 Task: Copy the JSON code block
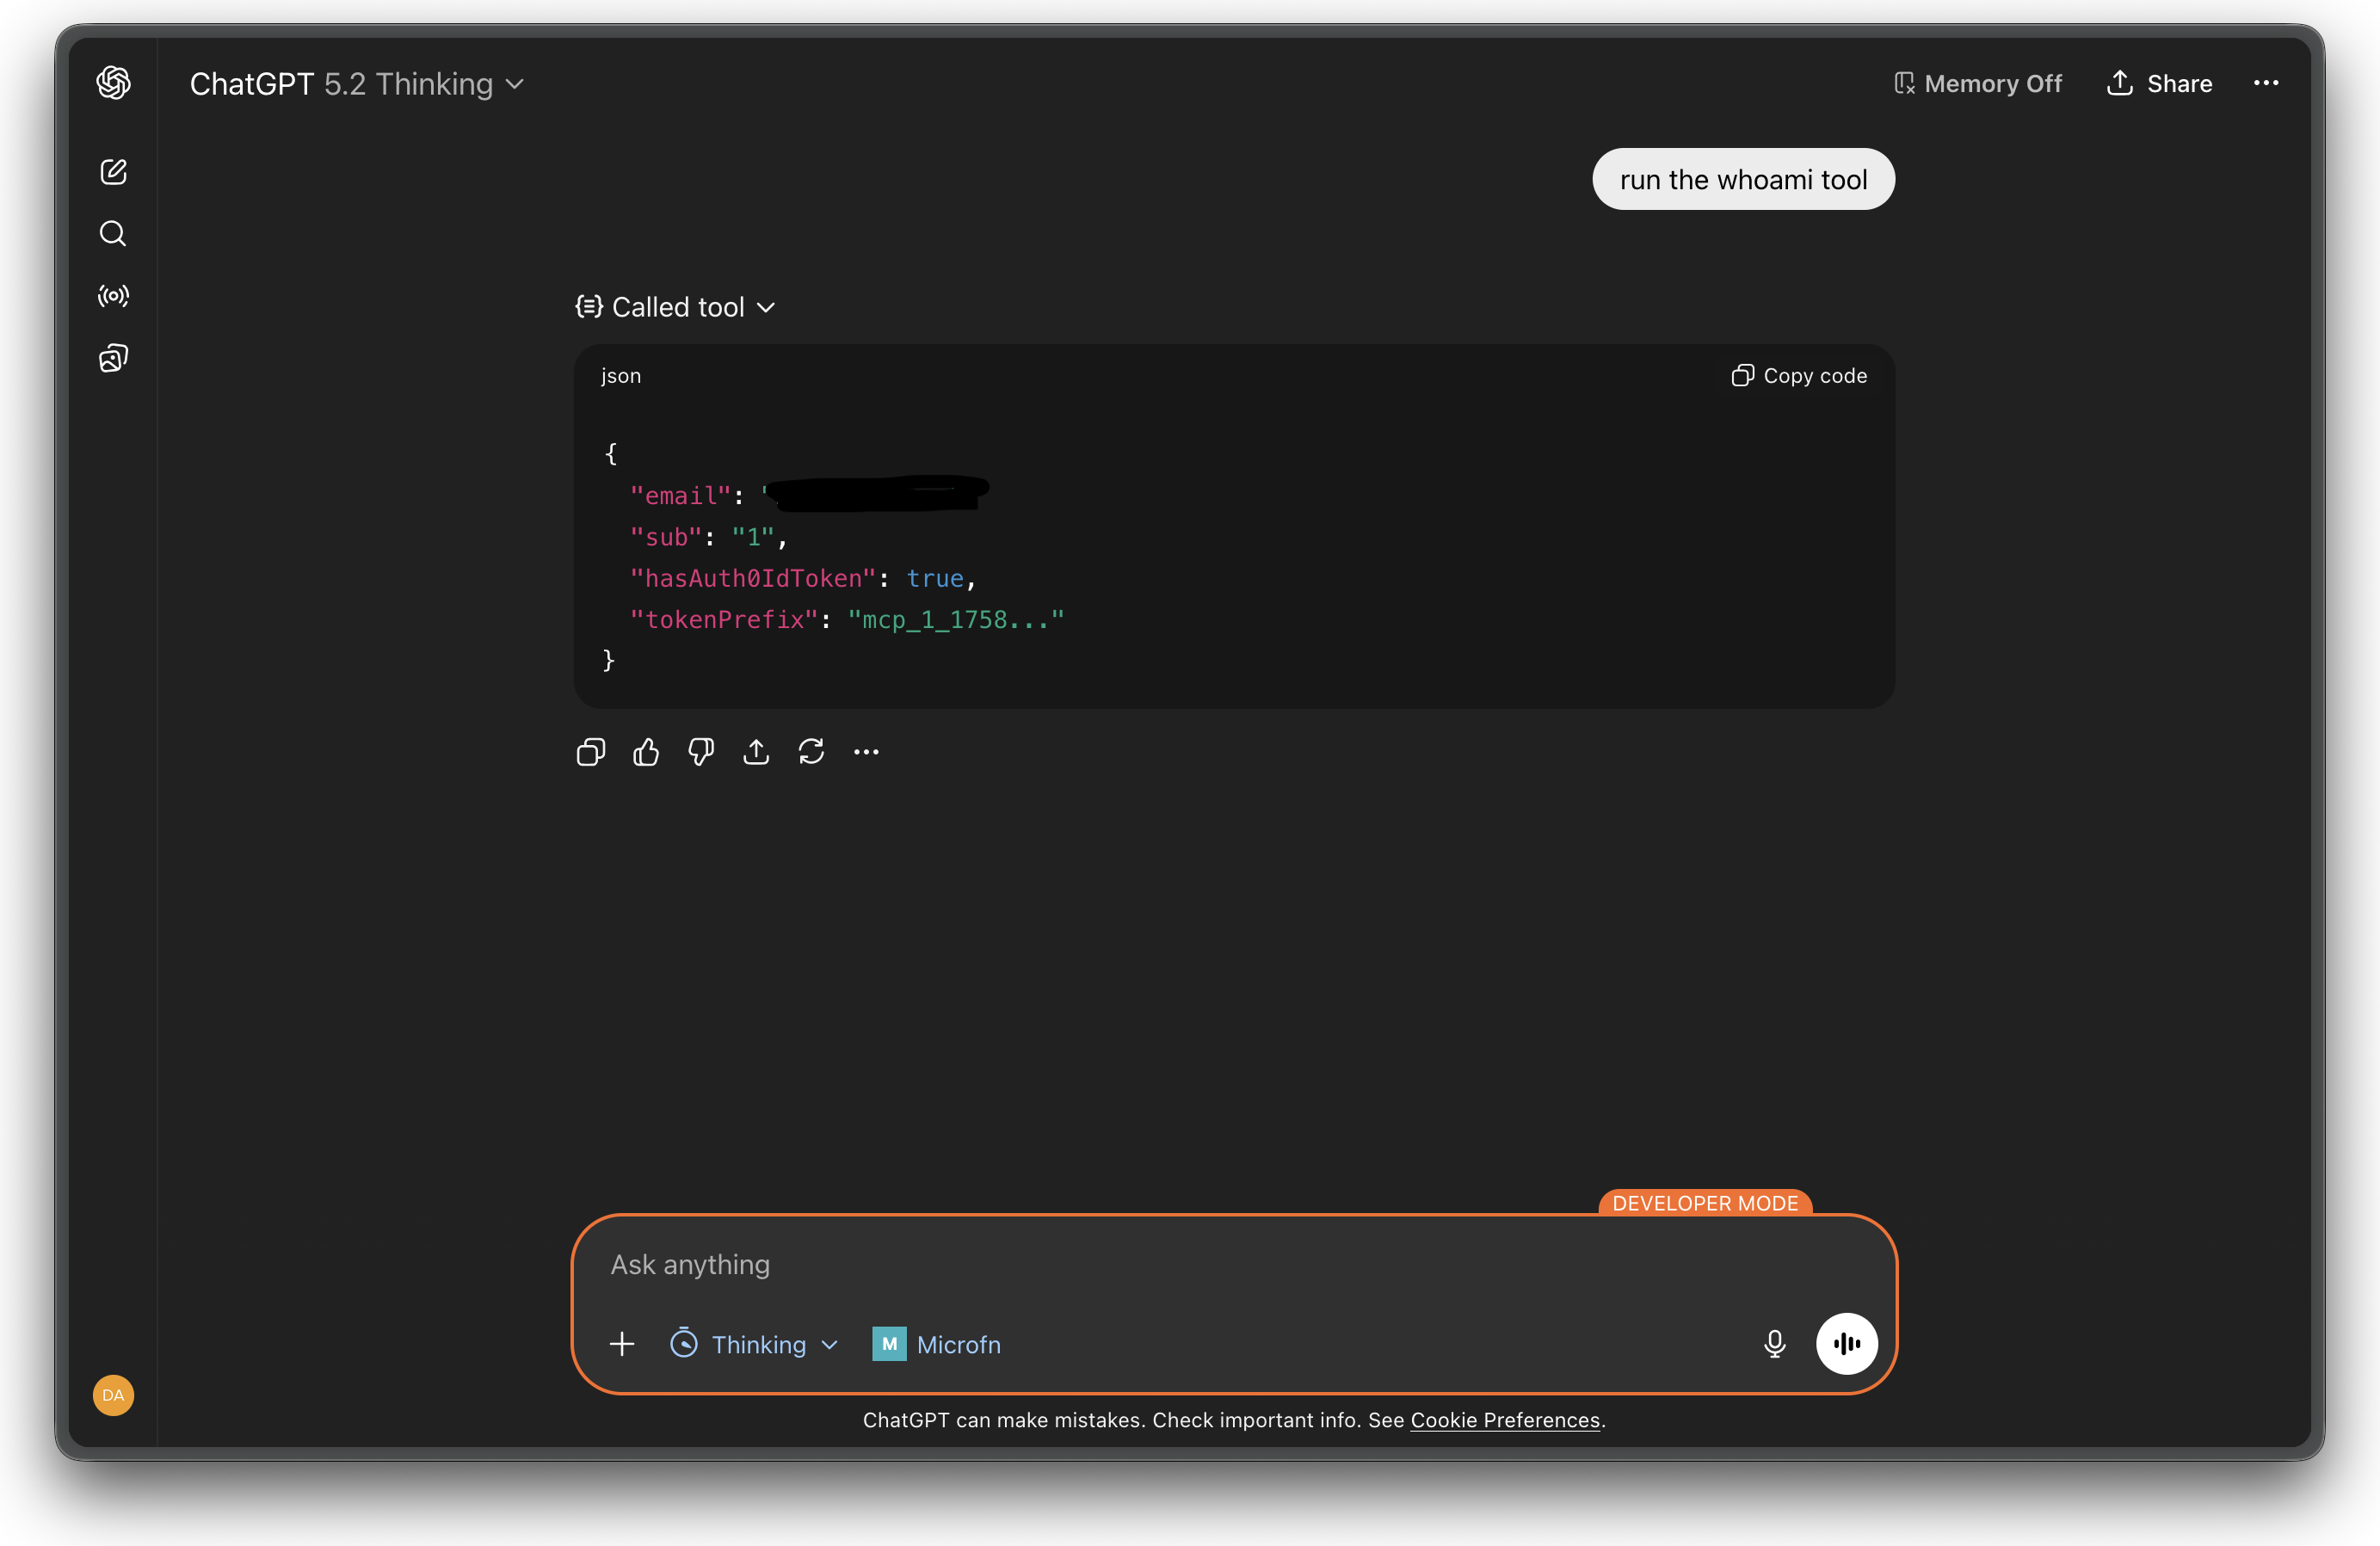coord(1799,376)
